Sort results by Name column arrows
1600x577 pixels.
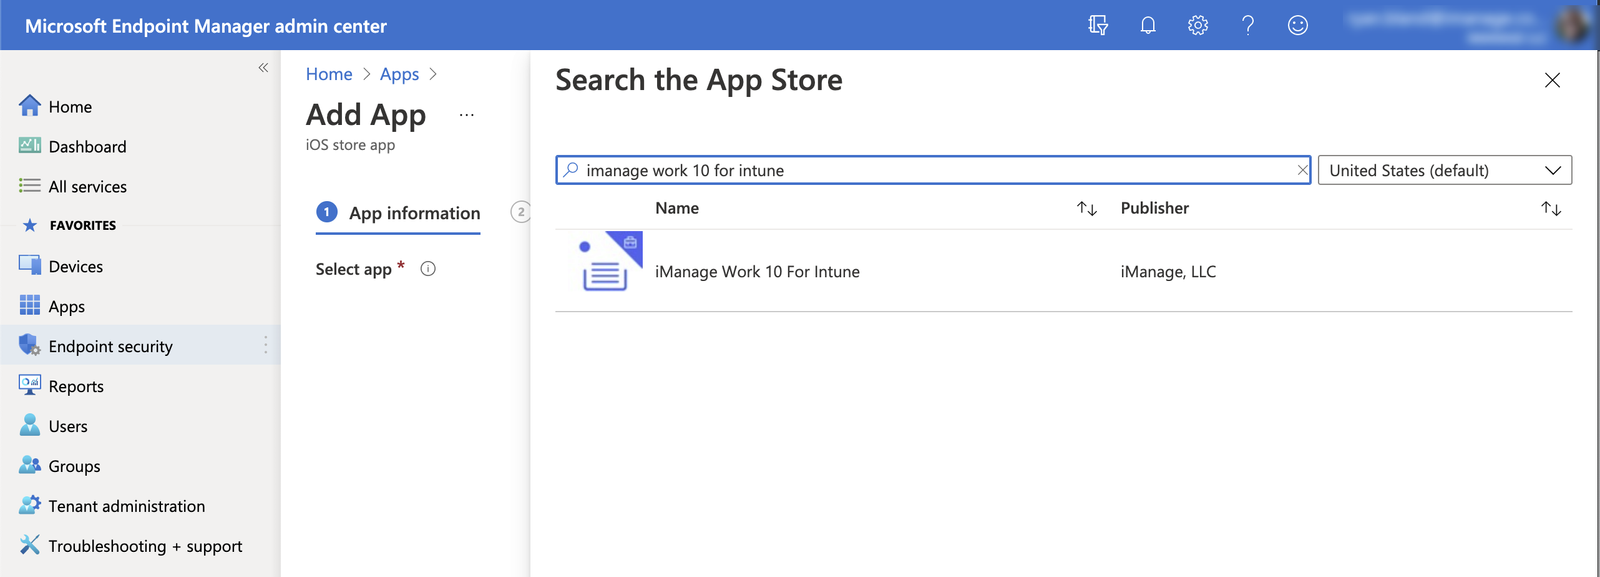click(x=1087, y=208)
